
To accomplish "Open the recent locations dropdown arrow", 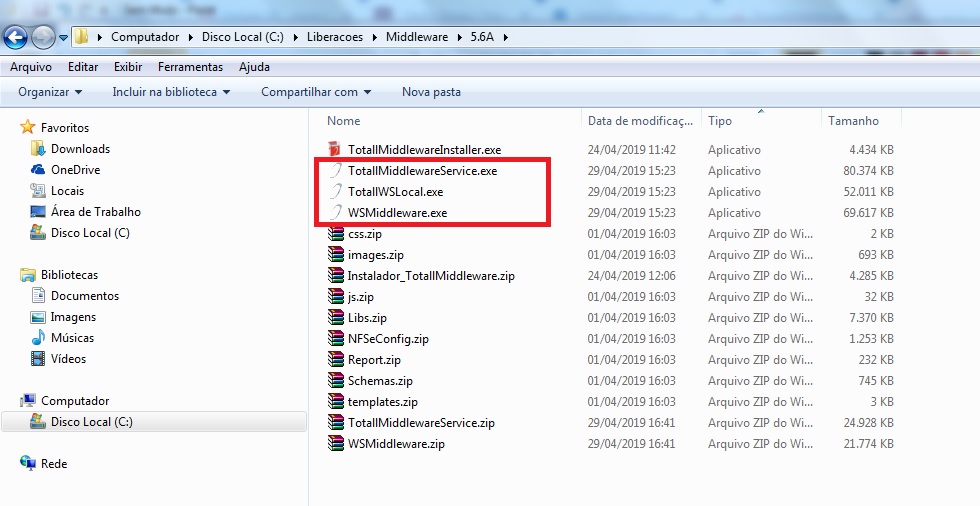I will point(63,37).
